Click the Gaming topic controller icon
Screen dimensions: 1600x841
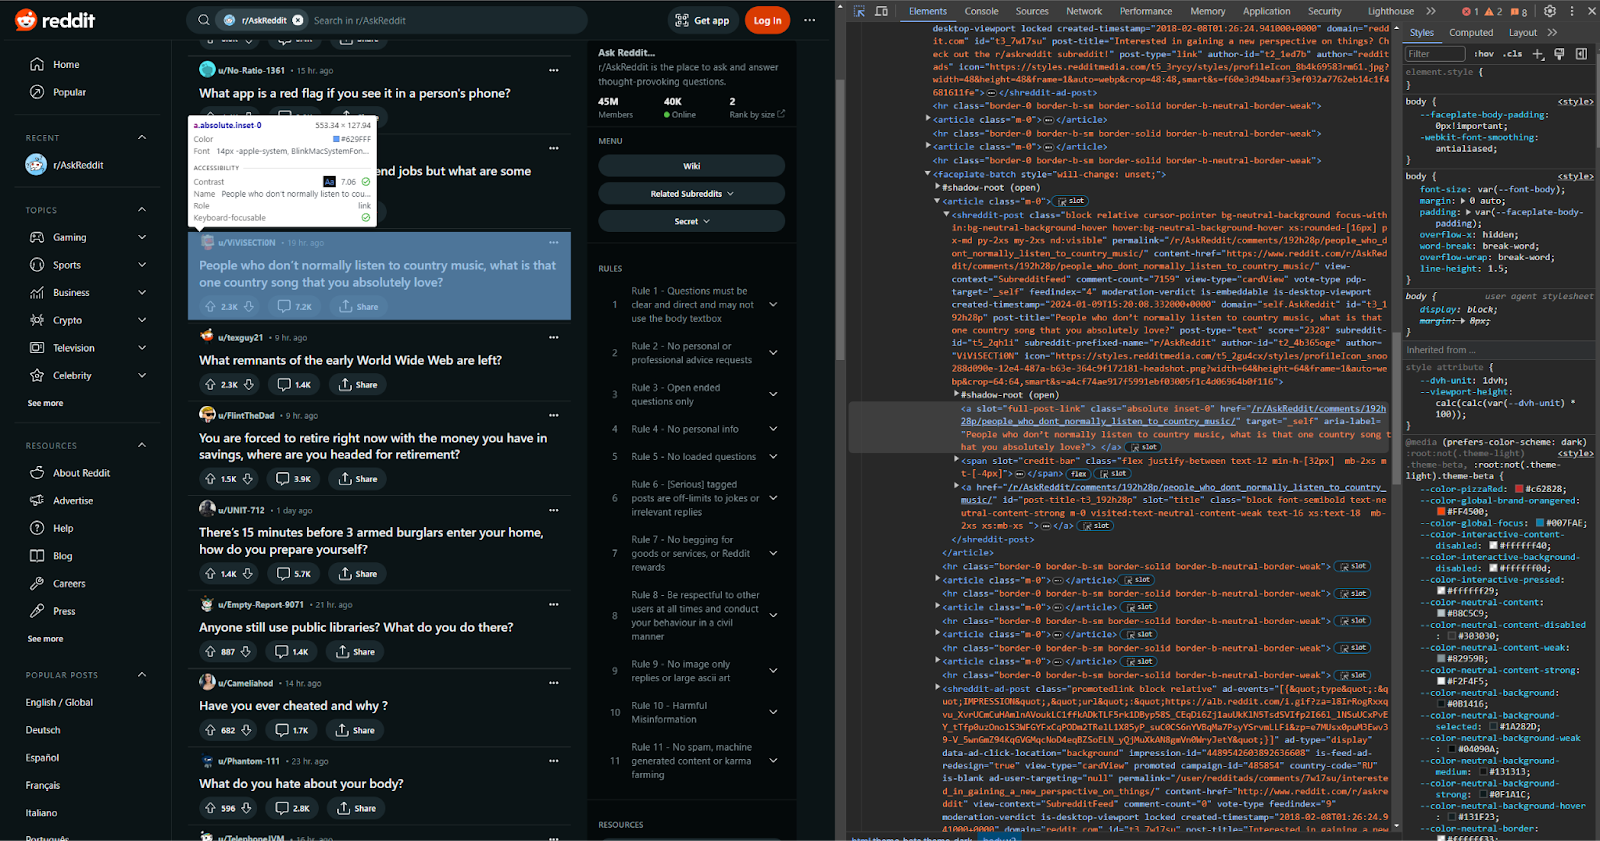[37, 237]
